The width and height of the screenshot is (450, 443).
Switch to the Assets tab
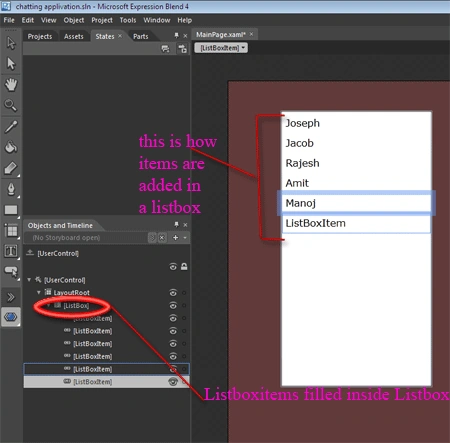click(x=74, y=36)
